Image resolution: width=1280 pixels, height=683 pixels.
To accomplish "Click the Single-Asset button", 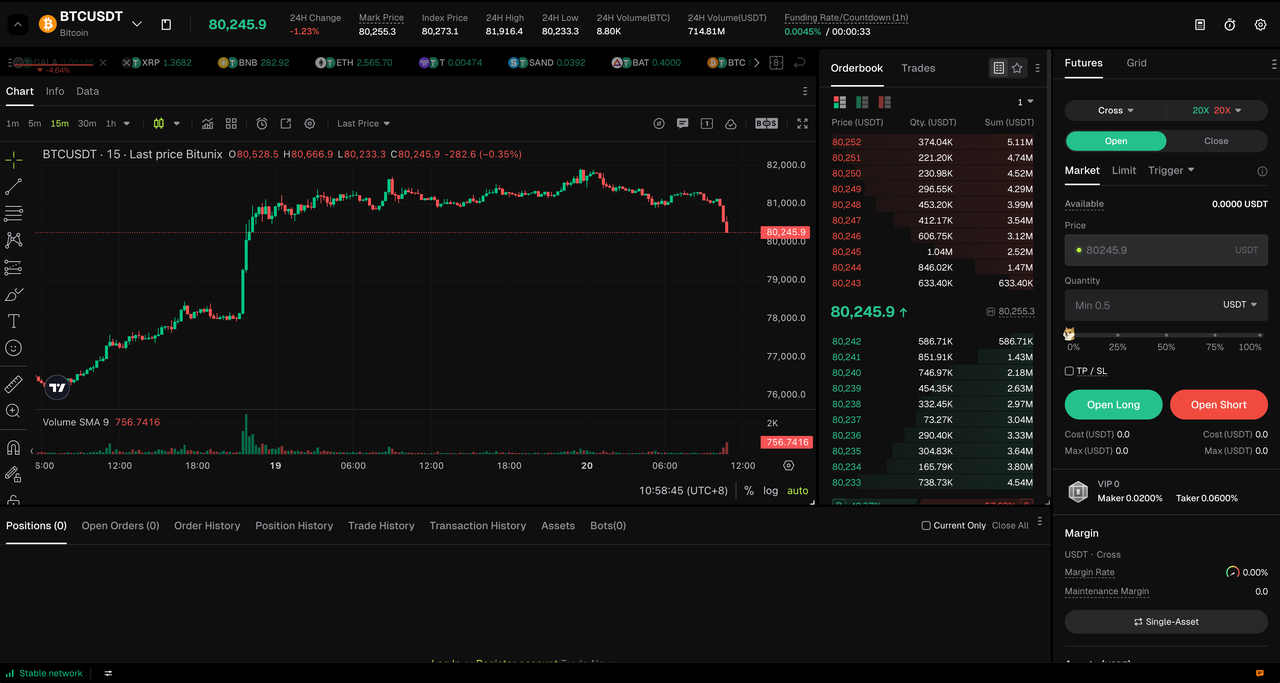I will (x=1166, y=622).
